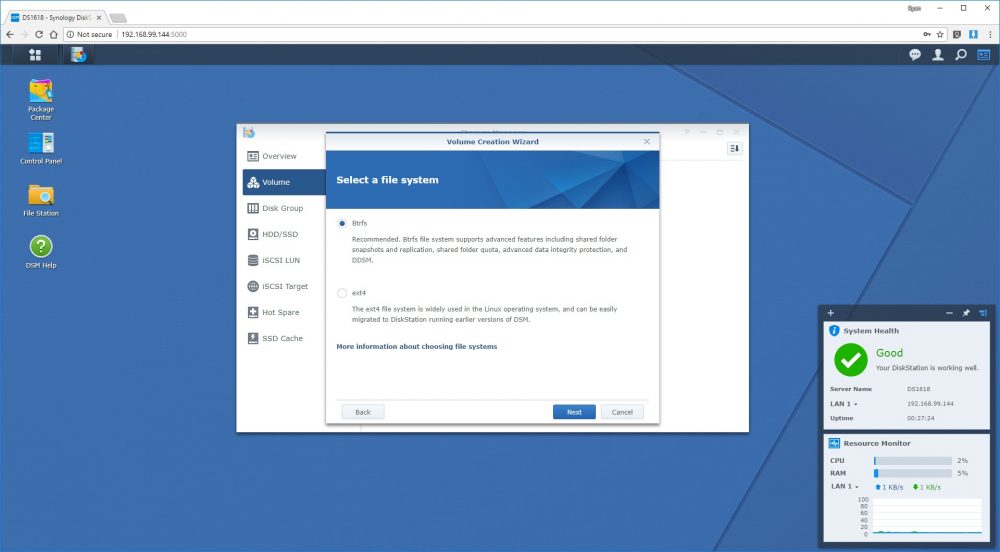
Task: Toggle the widgets panel icon in the taskbar
Action: pos(983,55)
